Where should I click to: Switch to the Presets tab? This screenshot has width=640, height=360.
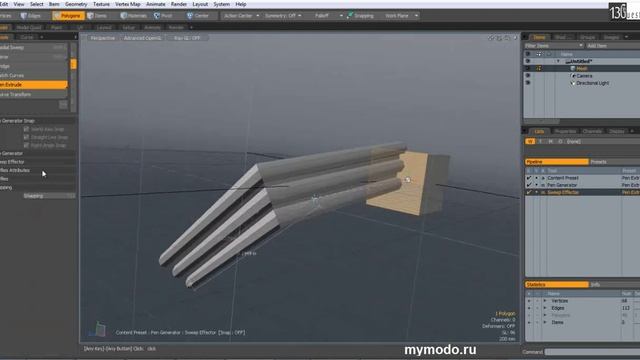614,162
